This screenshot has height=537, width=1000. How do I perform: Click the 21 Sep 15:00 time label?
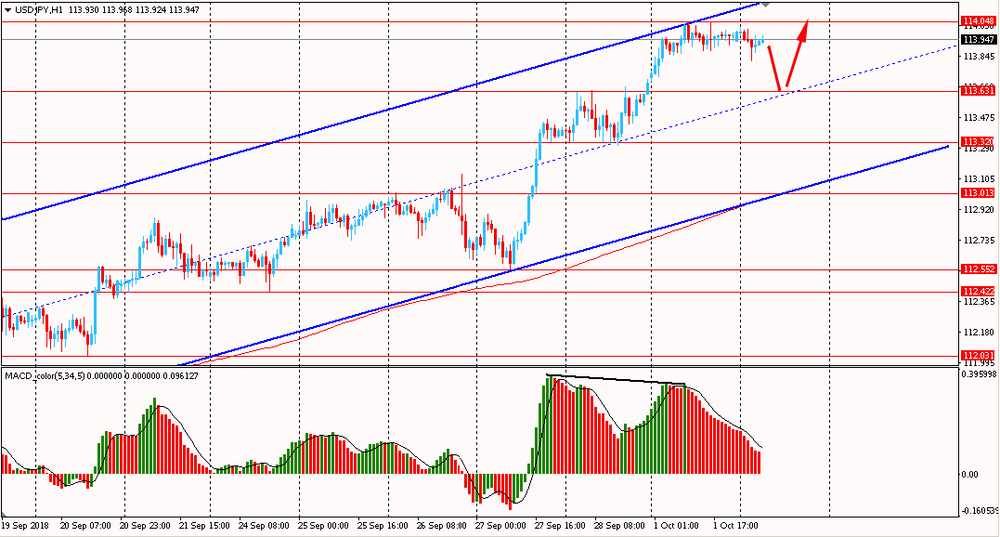tap(204, 526)
